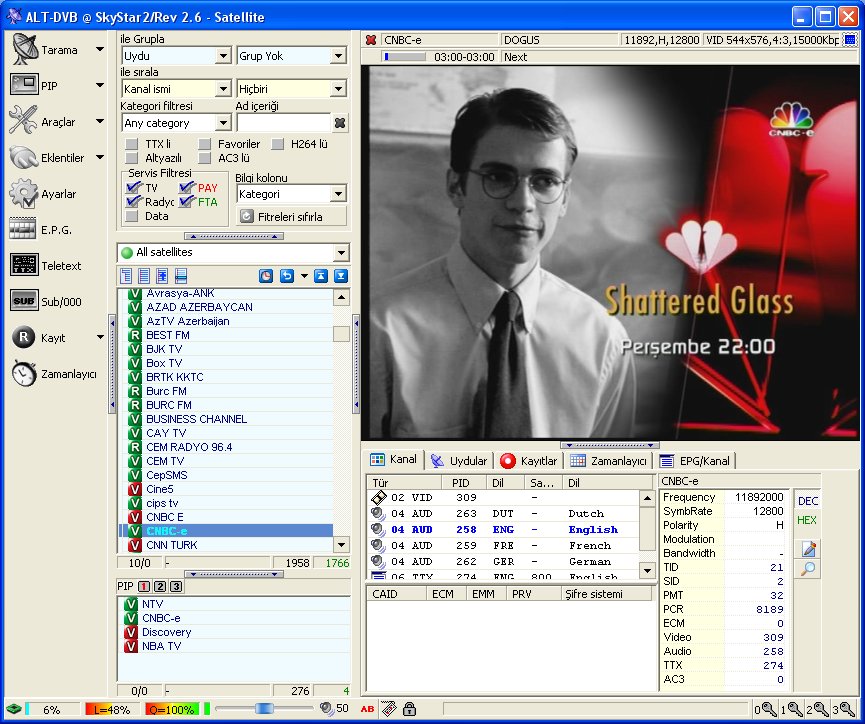Toggle the Favoriler filter checkbox
The height and width of the screenshot is (724, 865).
[204, 144]
